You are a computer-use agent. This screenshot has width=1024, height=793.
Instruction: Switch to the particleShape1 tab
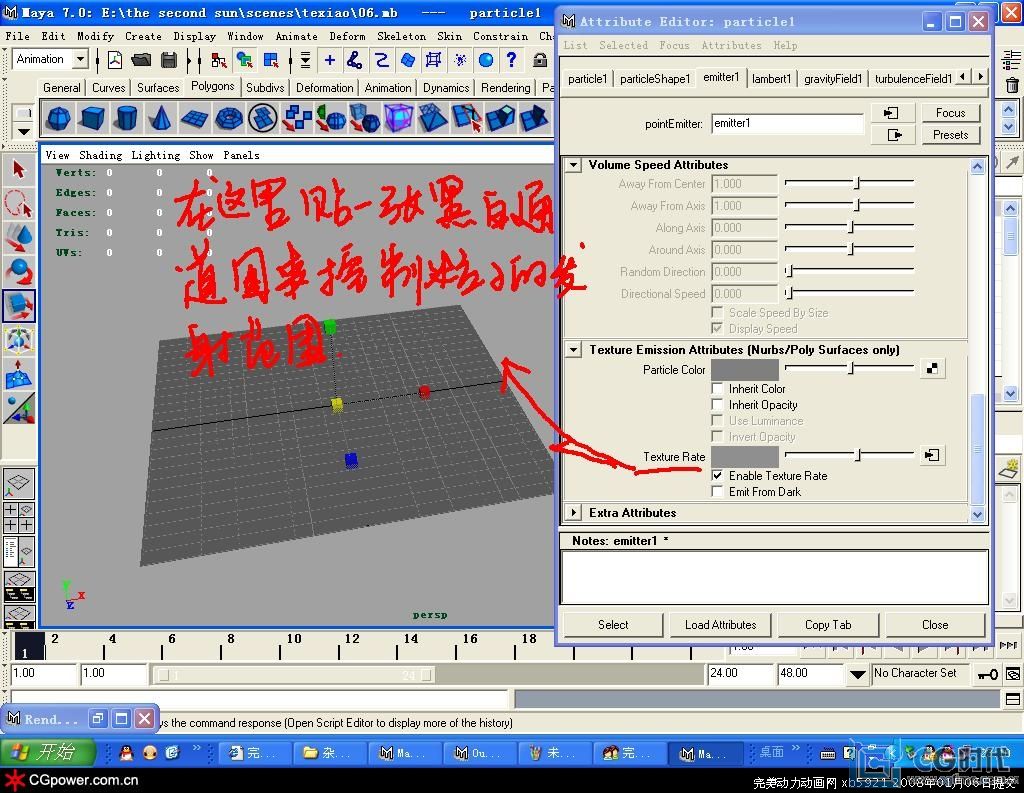point(654,79)
